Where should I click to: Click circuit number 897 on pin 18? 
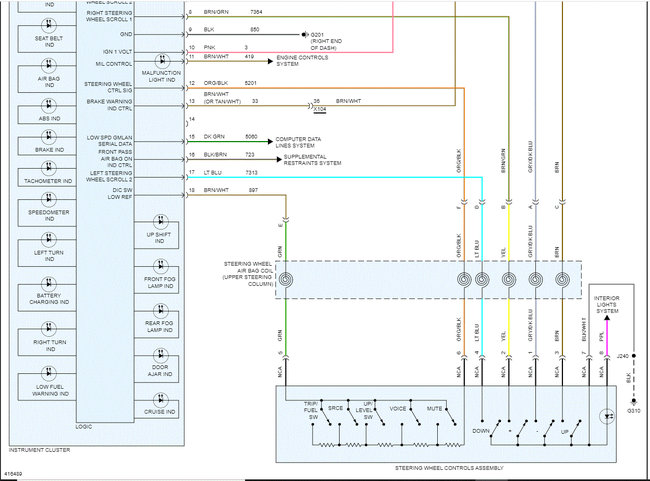[x=253, y=190]
